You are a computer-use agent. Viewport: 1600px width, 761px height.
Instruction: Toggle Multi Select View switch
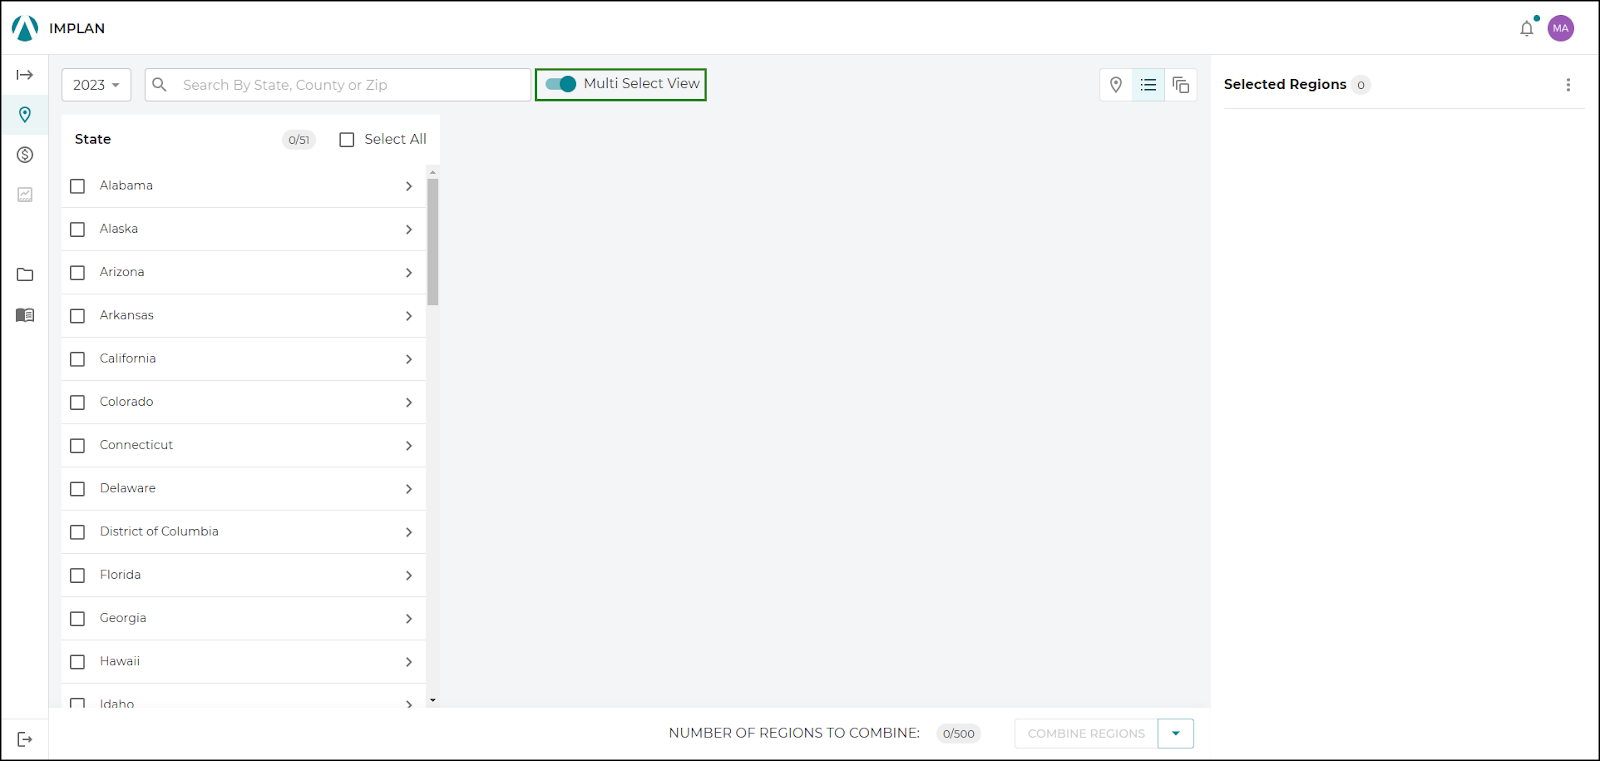pos(561,84)
